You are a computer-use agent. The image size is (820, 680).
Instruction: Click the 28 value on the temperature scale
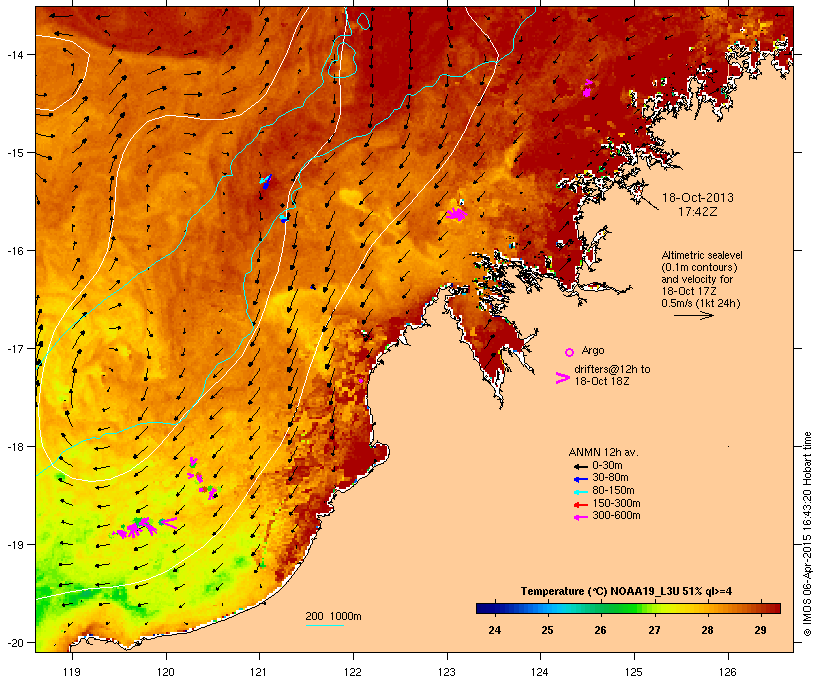pos(707,630)
